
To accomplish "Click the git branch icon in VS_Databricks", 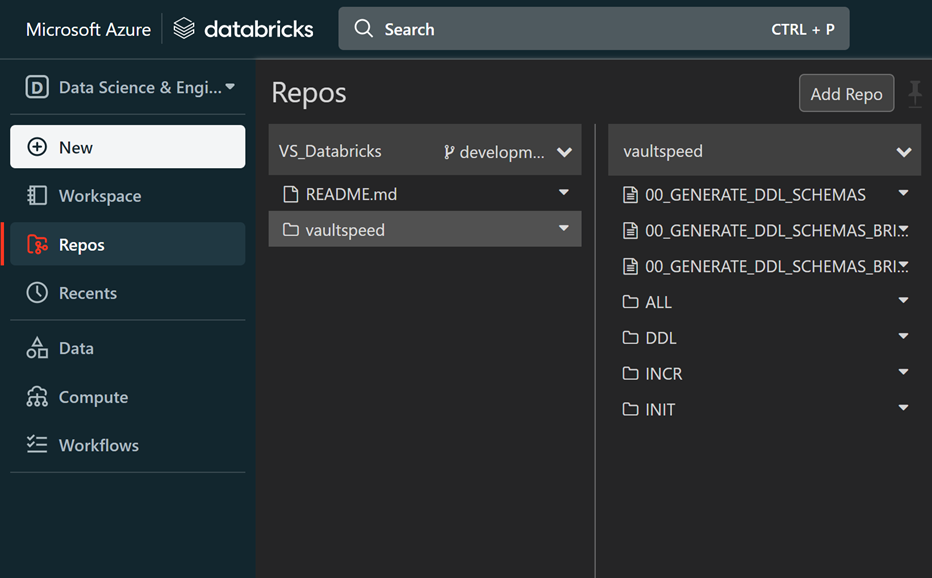I will [449, 153].
